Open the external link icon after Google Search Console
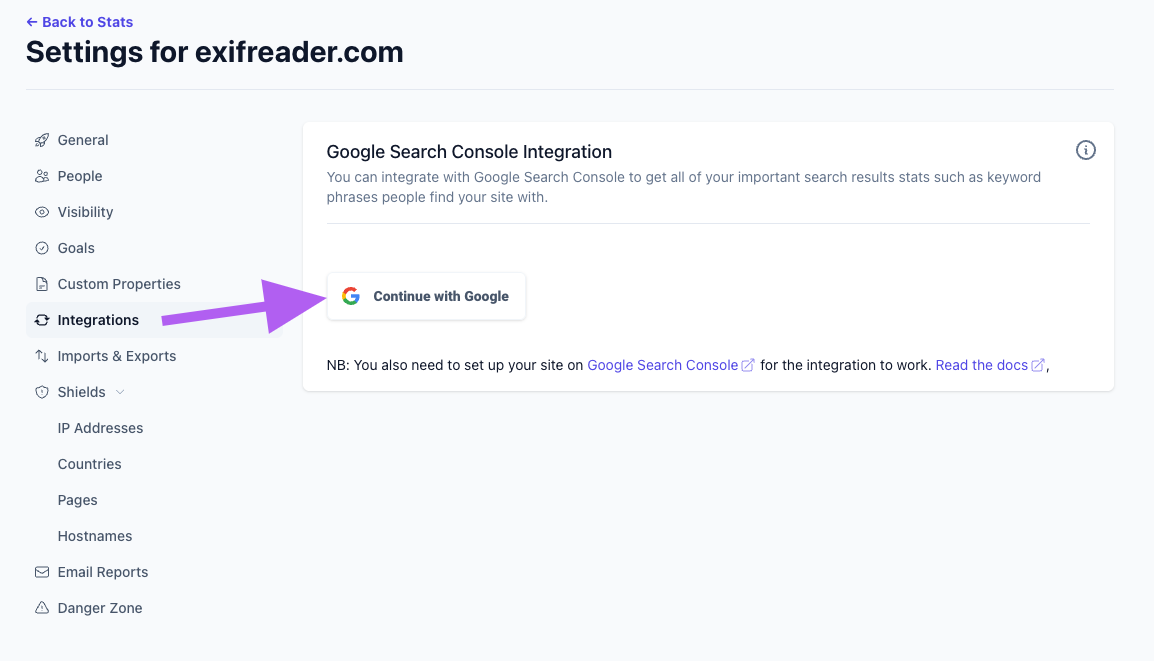 pyautogui.click(x=748, y=365)
